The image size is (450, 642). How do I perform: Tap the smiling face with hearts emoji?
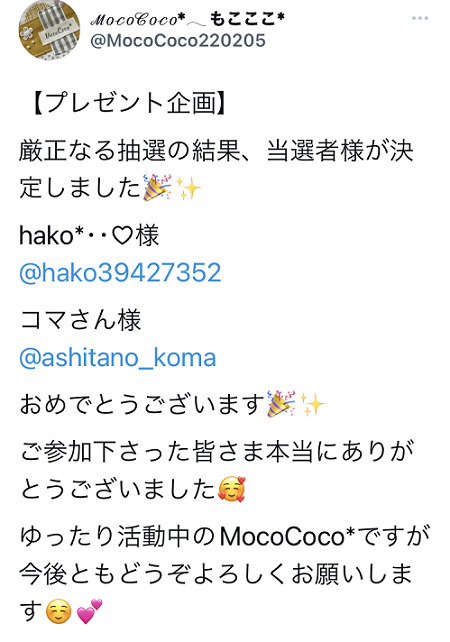point(231,490)
